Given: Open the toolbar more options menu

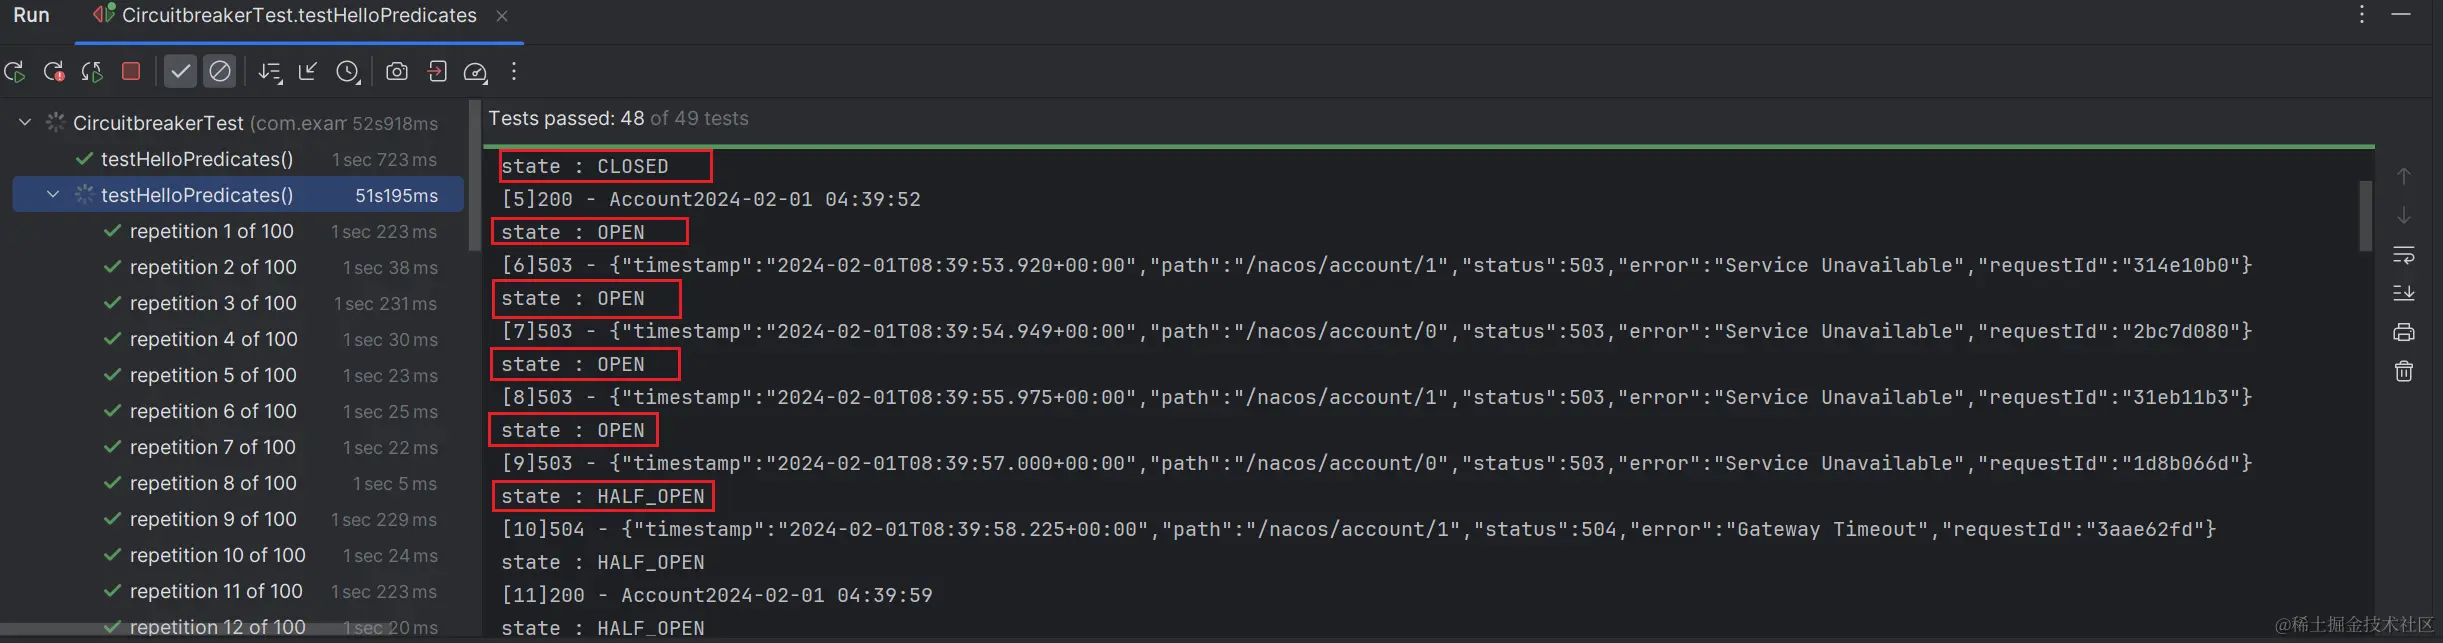Looking at the screenshot, I should (514, 72).
